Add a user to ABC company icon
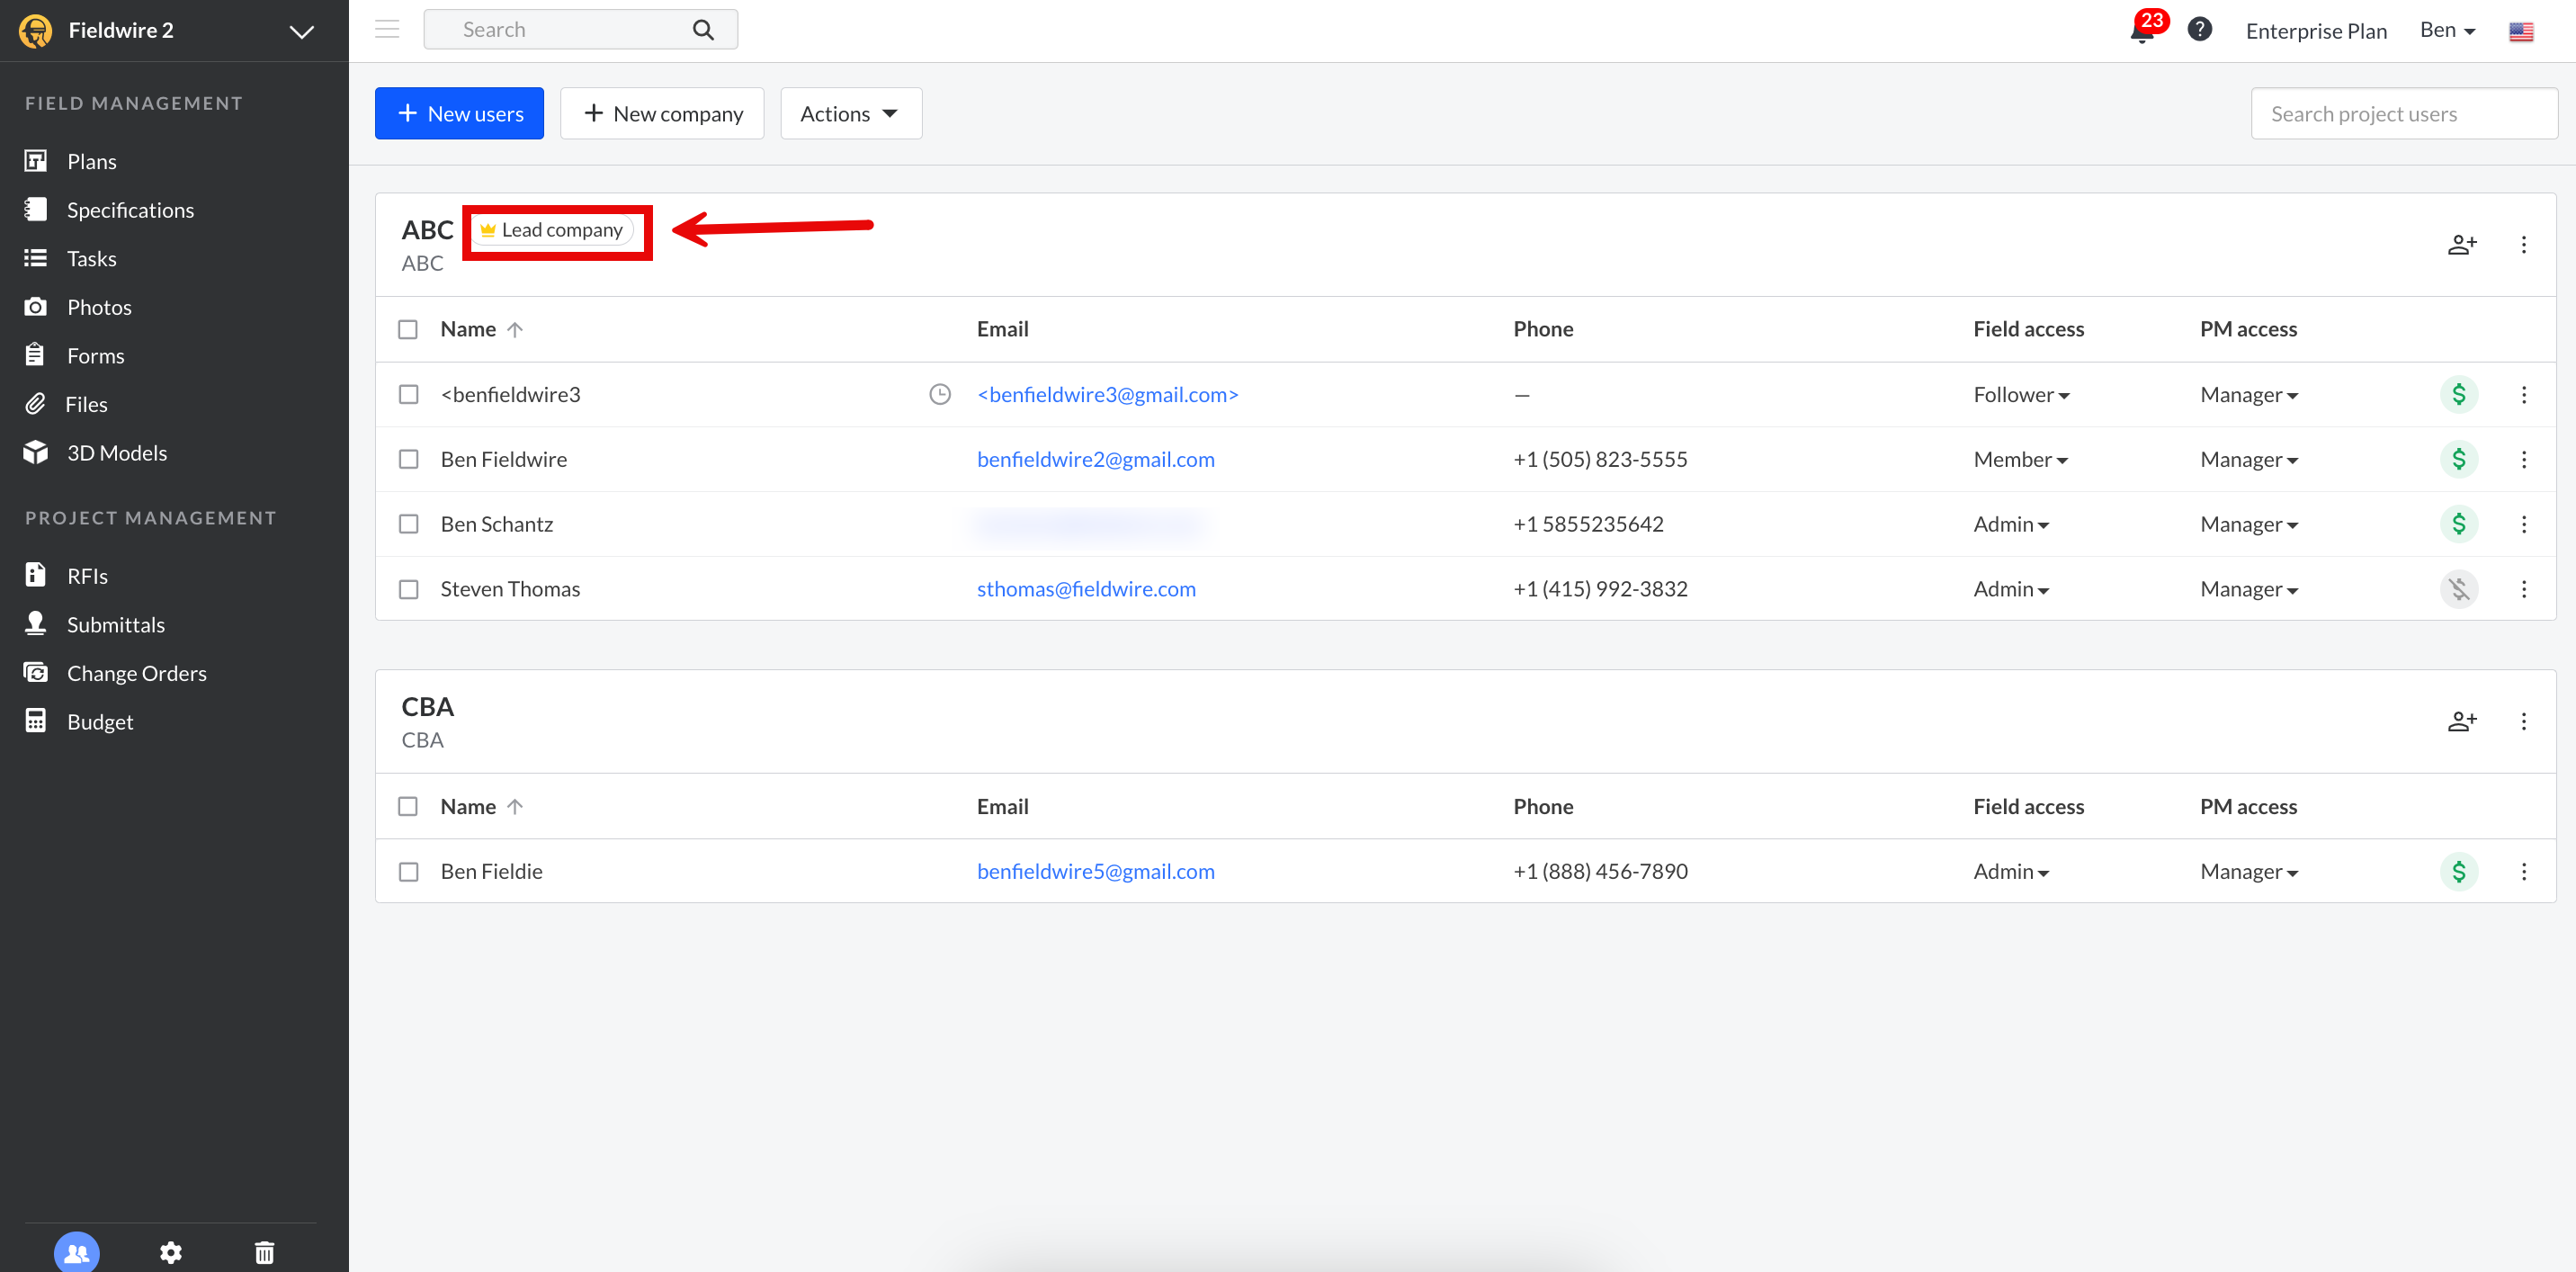This screenshot has height=1272, width=2576. pos(2461,245)
